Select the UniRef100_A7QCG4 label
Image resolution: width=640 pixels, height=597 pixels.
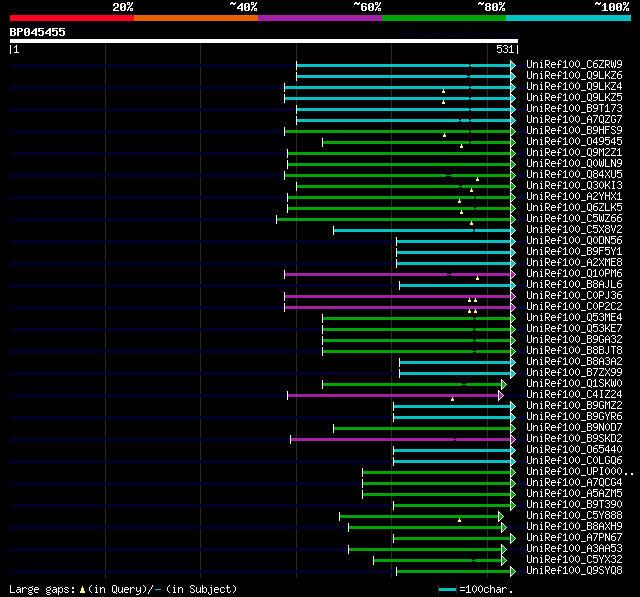[574, 483]
